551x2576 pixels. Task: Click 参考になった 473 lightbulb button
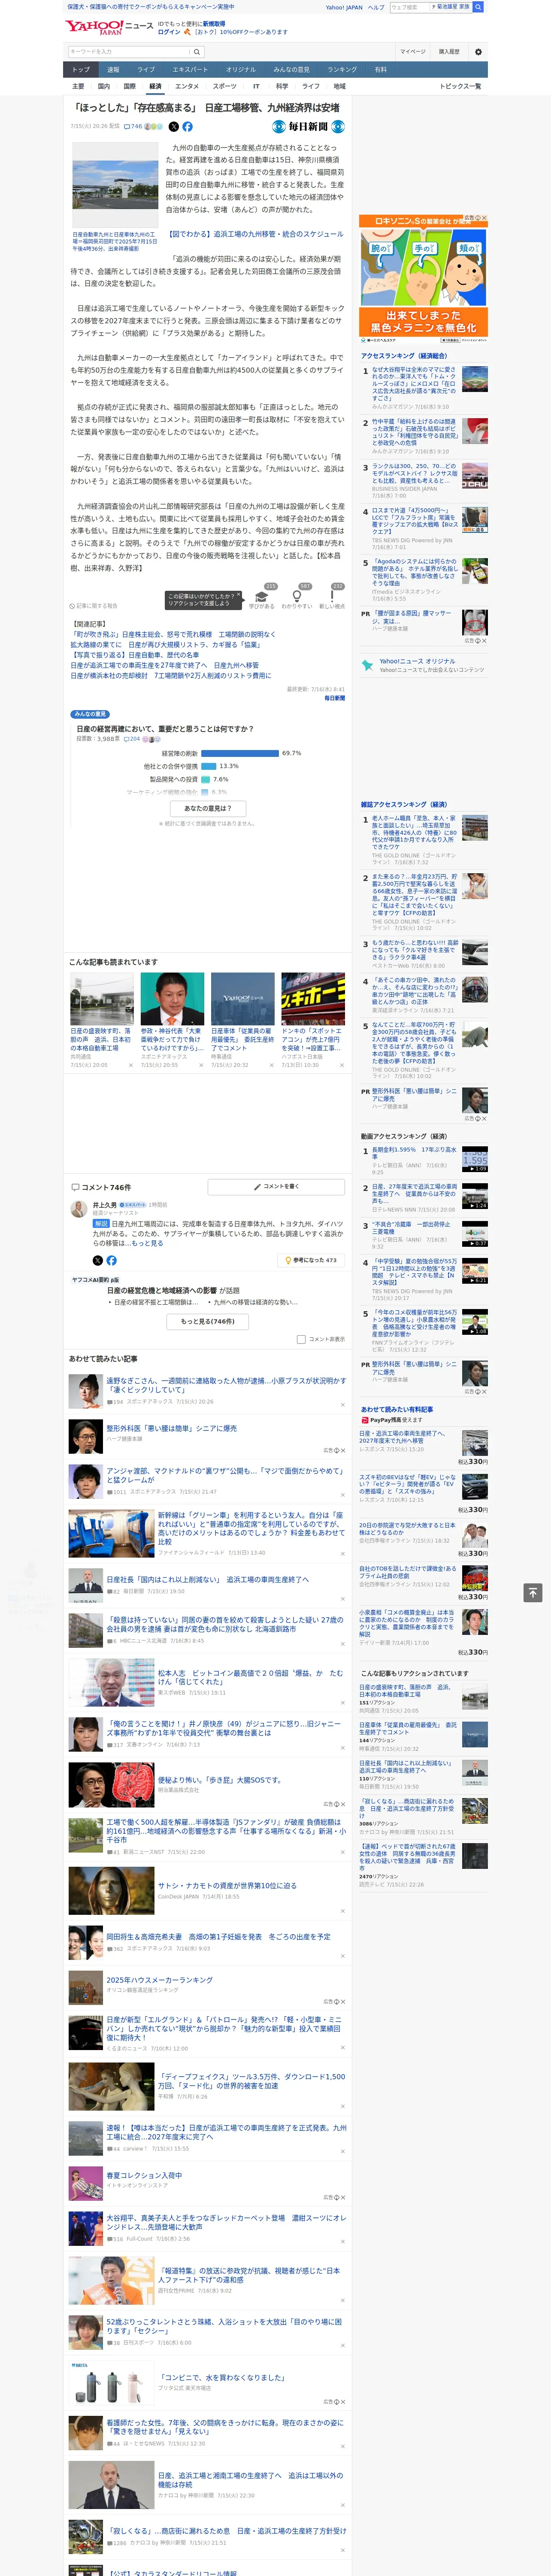pos(311,1260)
